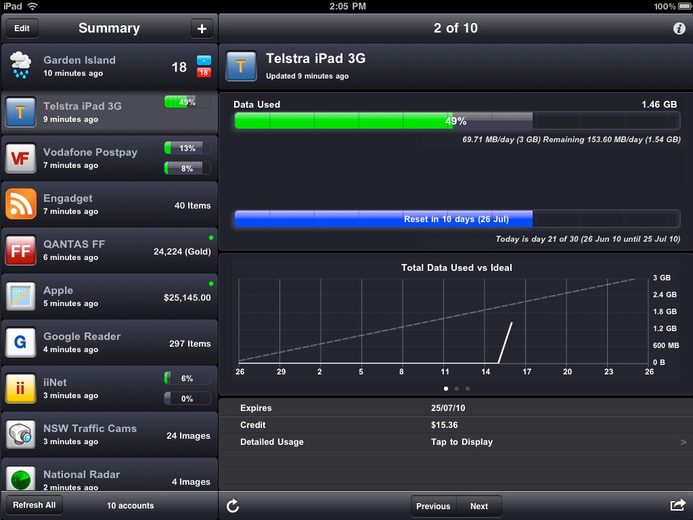Select Apple value $25,145.00

[187, 297]
